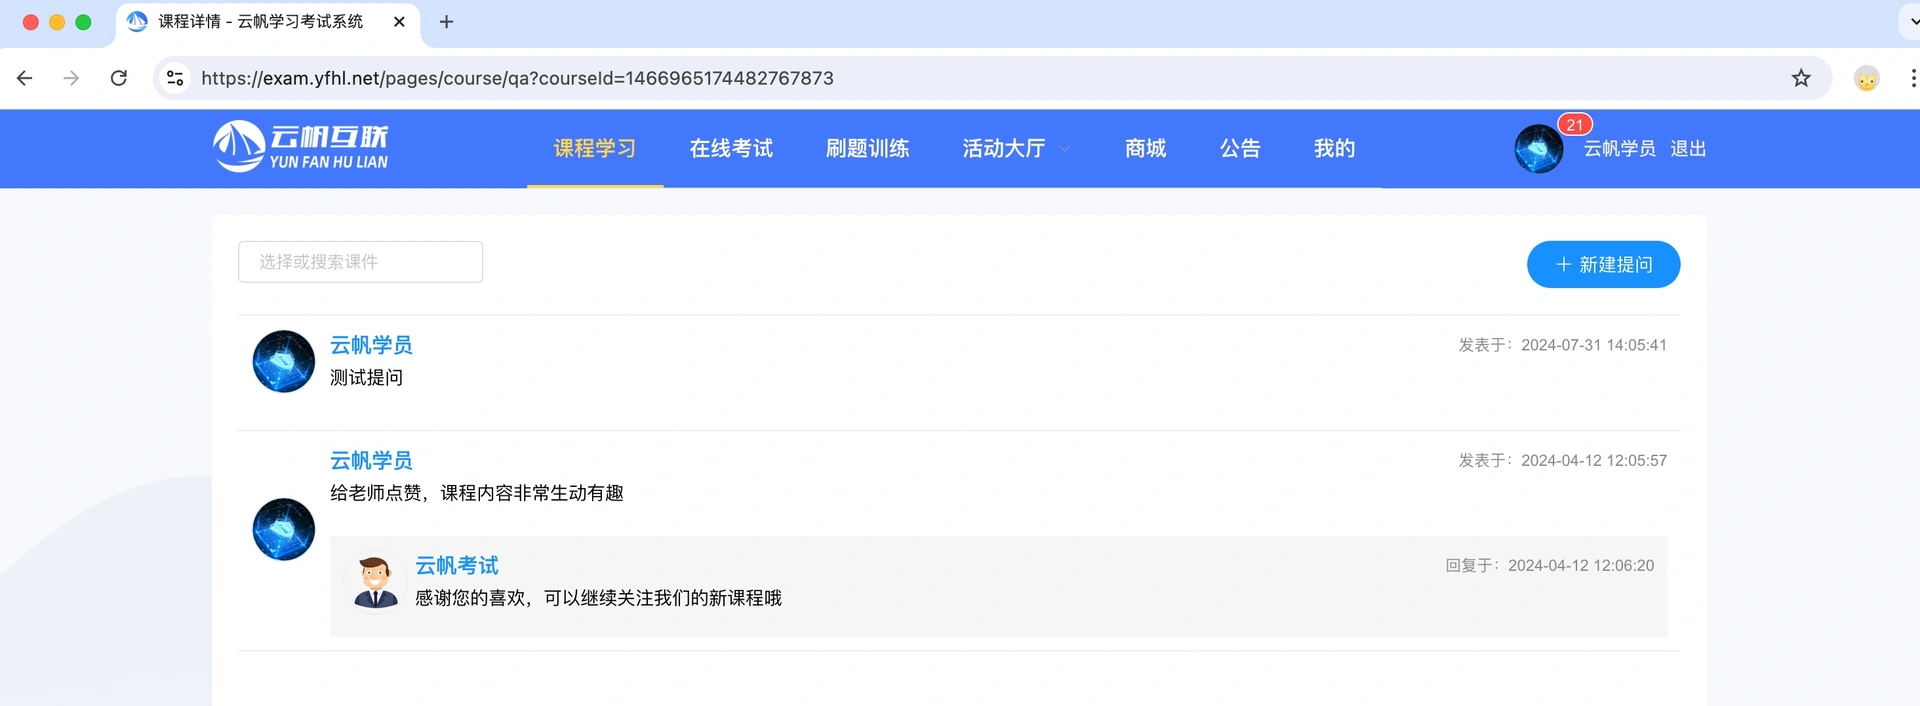Screen dimensions: 1920x706
Task: Click avatar beside 测试提问 post
Action: coord(284,361)
